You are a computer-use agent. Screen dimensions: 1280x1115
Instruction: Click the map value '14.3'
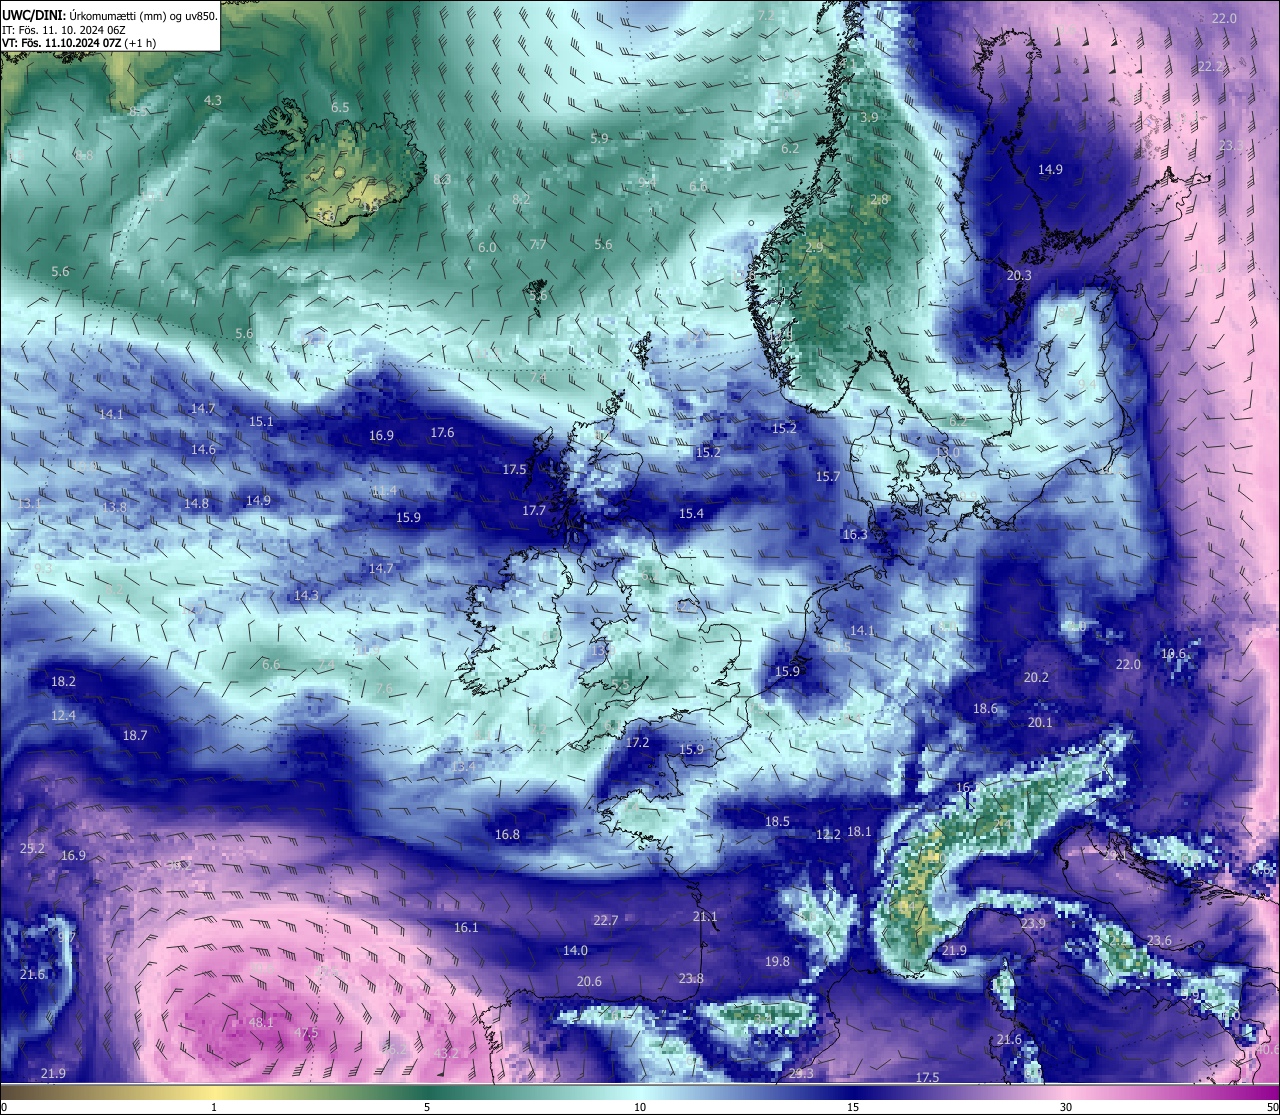[306, 595]
